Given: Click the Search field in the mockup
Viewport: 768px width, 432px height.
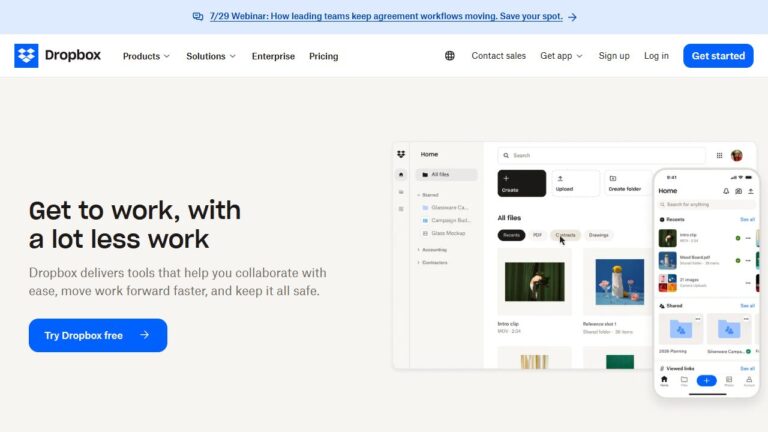Looking at the screenshot, I should click(601, 155).
